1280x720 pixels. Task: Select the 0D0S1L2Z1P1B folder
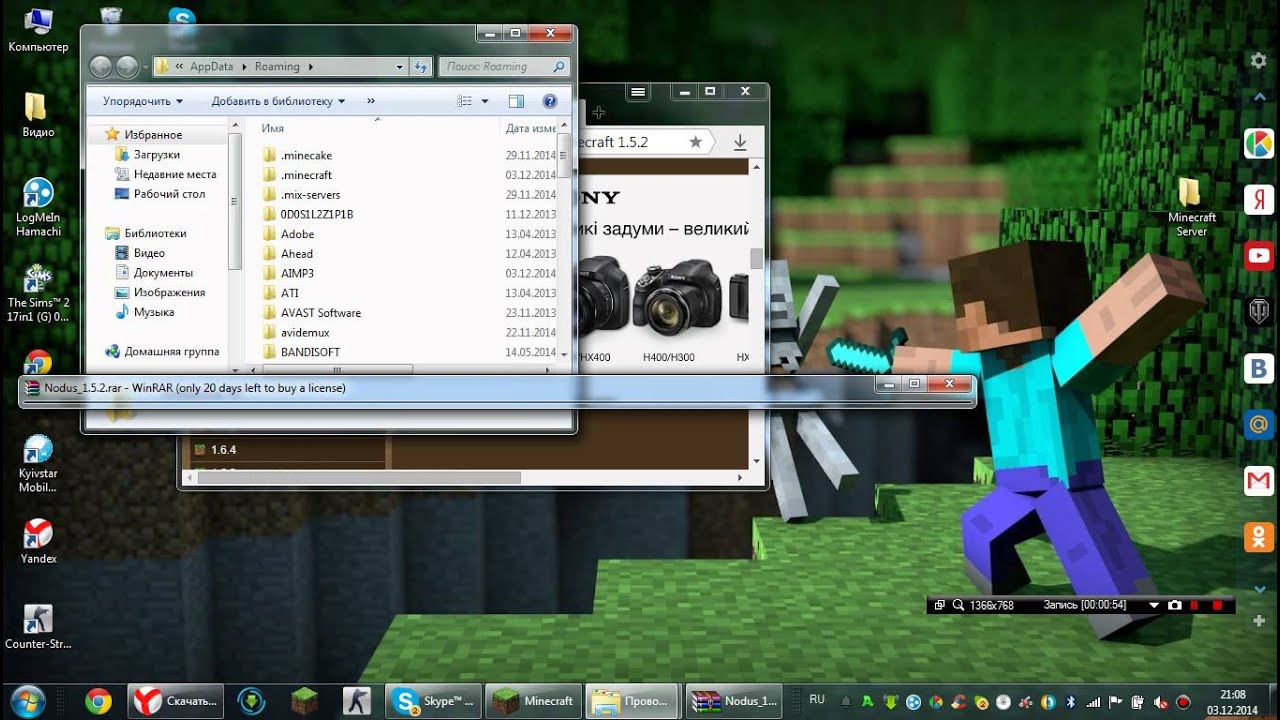316,214
